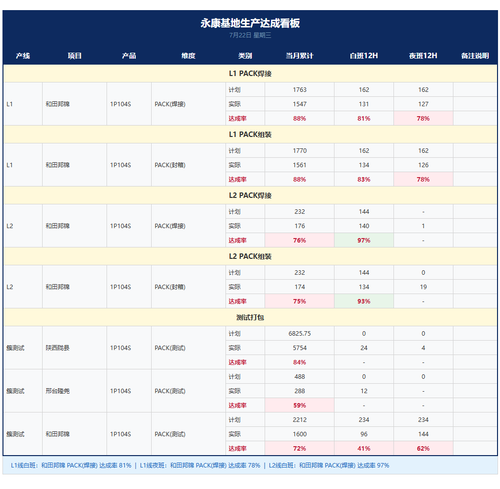The image size is (500, 489).
Task: Click the 81% day shift rate cell
Action: pyautogui.click(x=364, y=118)
